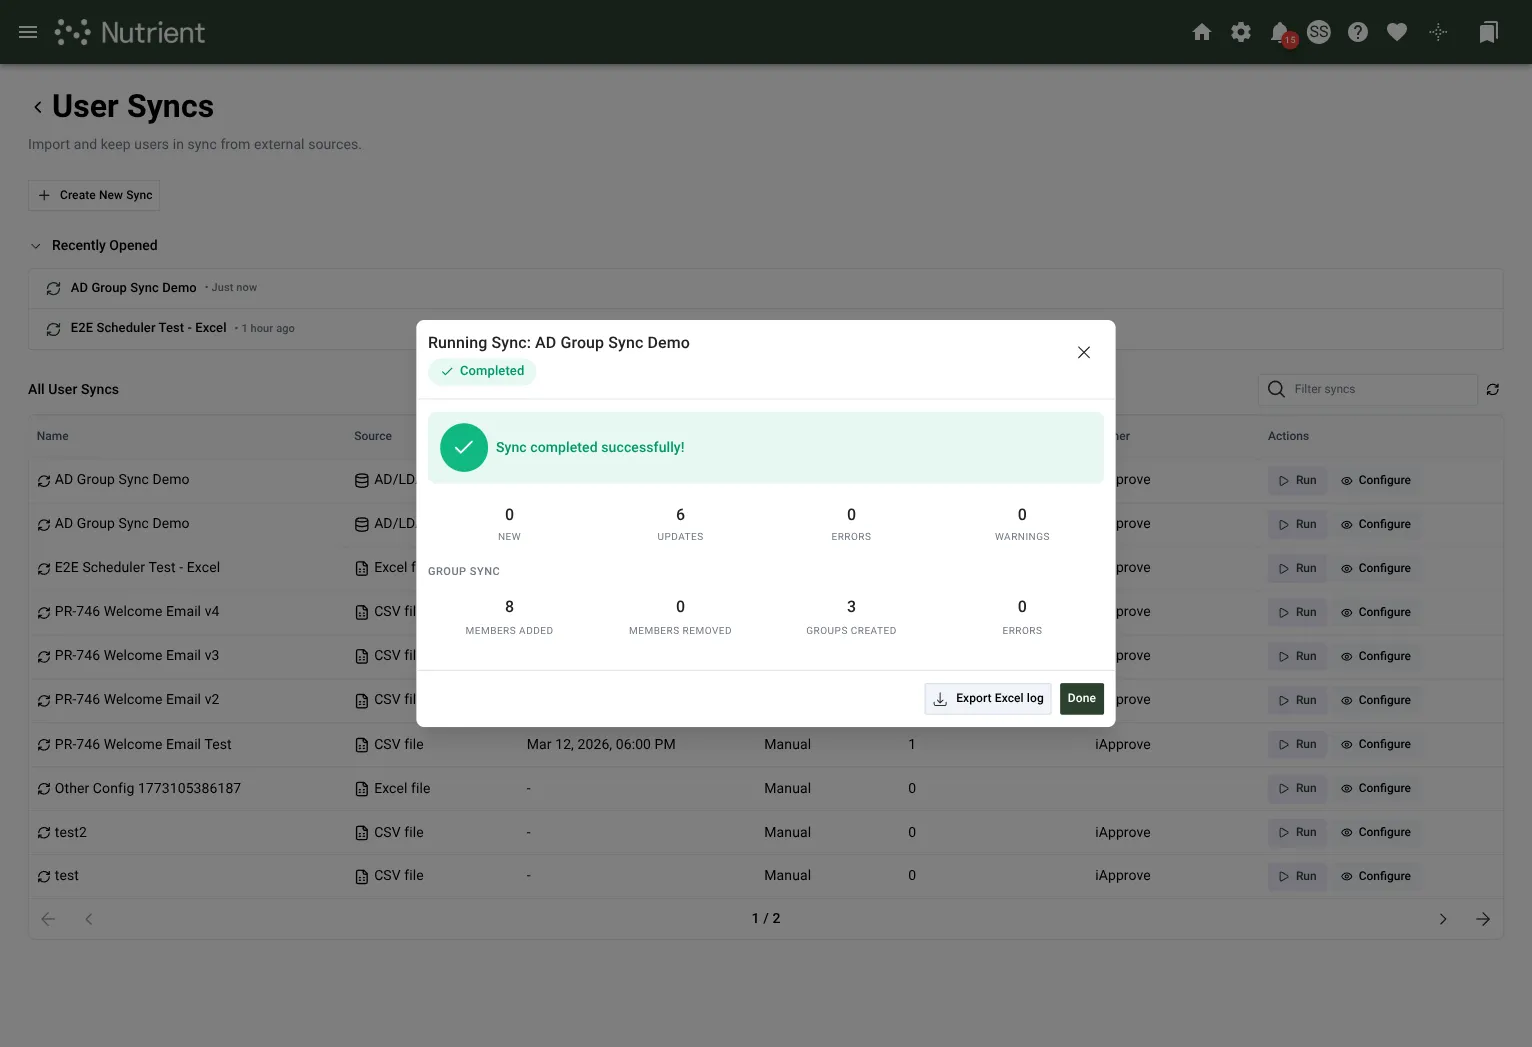Viewport: 1532px width, 1047px height.
Task: View notifications via the bell icon
Action: pyautogui.click(x=1280, y=33)
